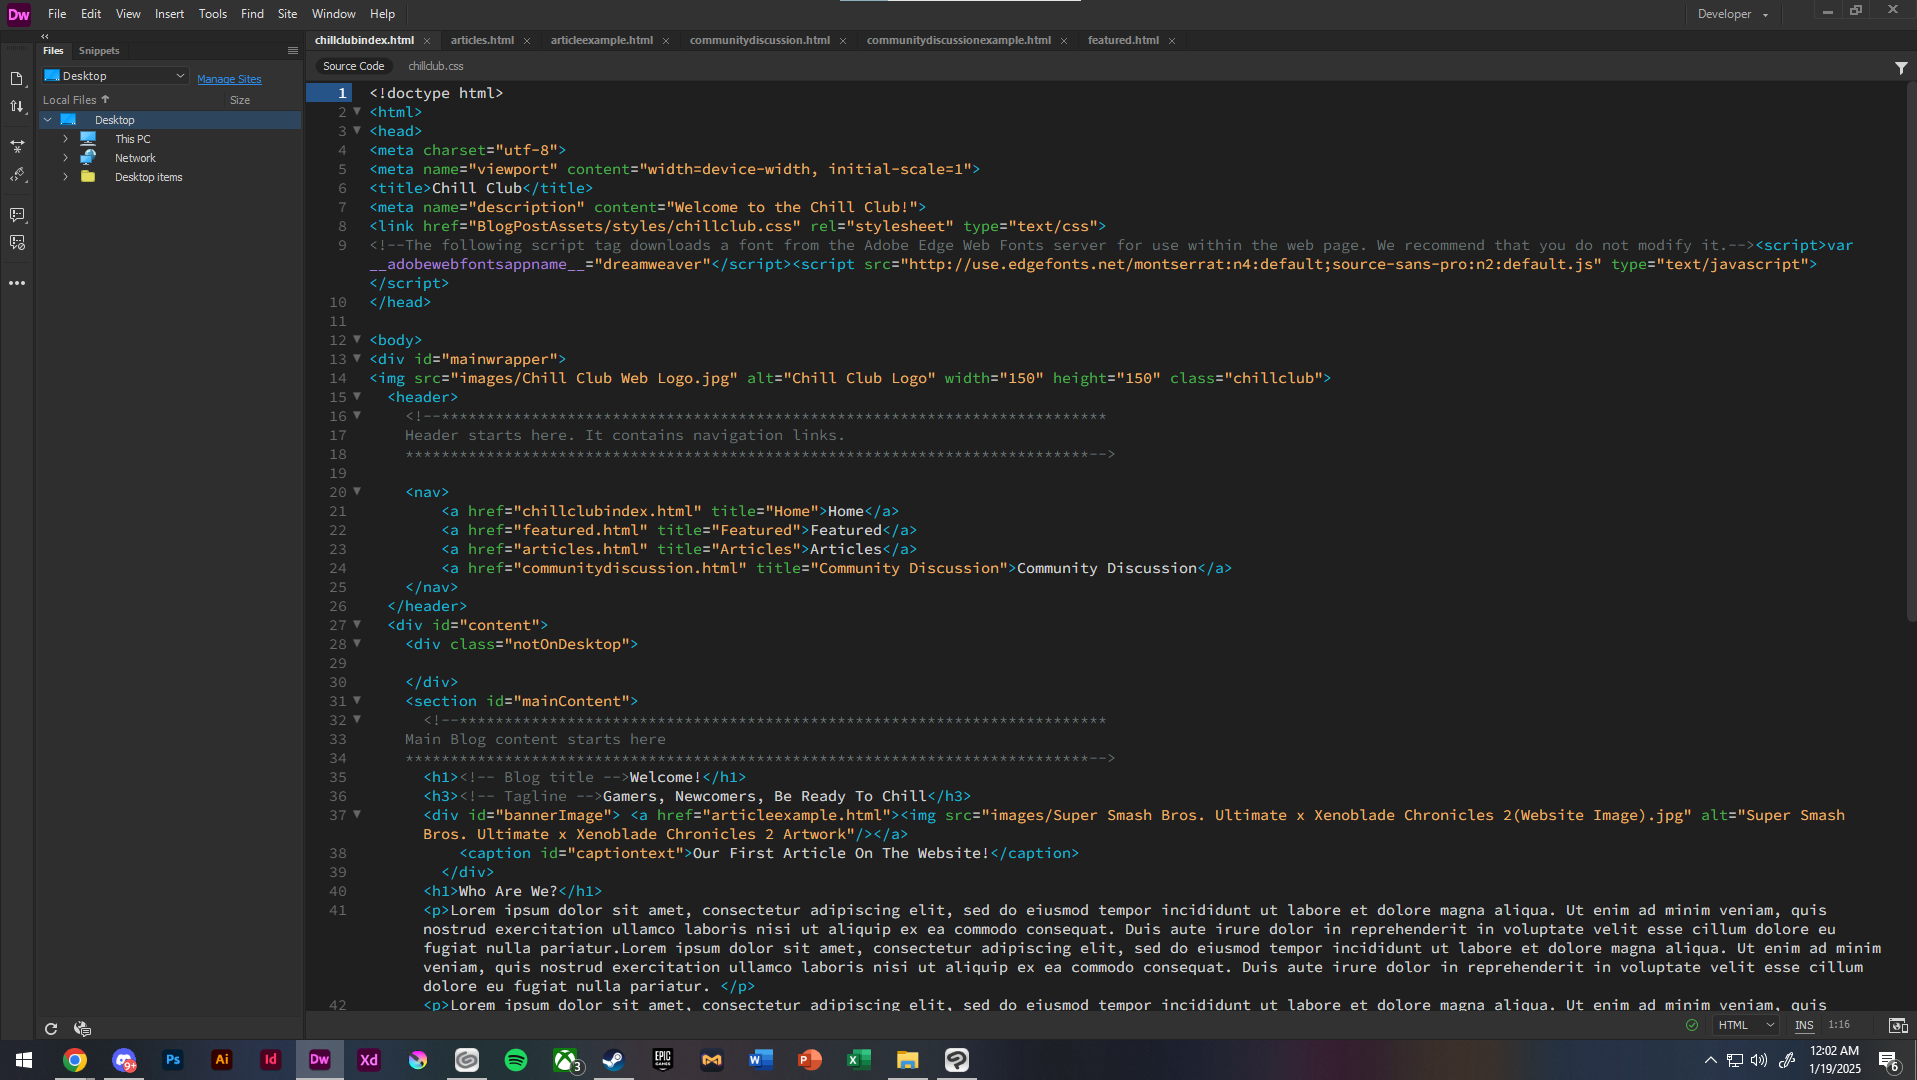This screenshot has width=1917, height=1080.
Task: Switch to featured.html document tab
Action: (1123, 40)
